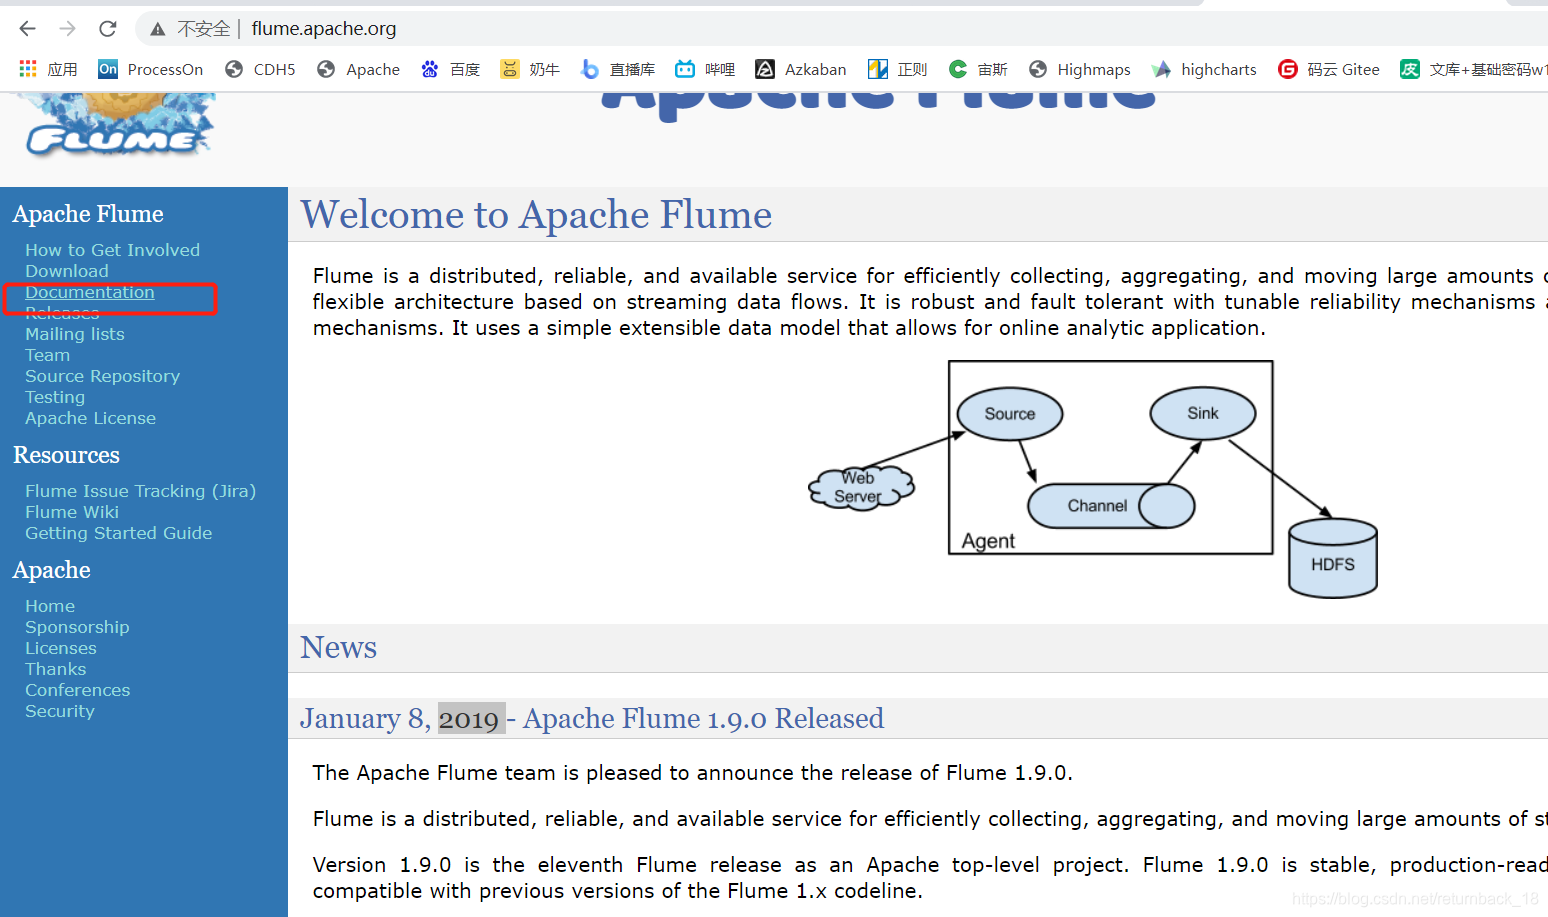Open the Security link
This screenshot has height=917, width=1548.
click(60, 711)
